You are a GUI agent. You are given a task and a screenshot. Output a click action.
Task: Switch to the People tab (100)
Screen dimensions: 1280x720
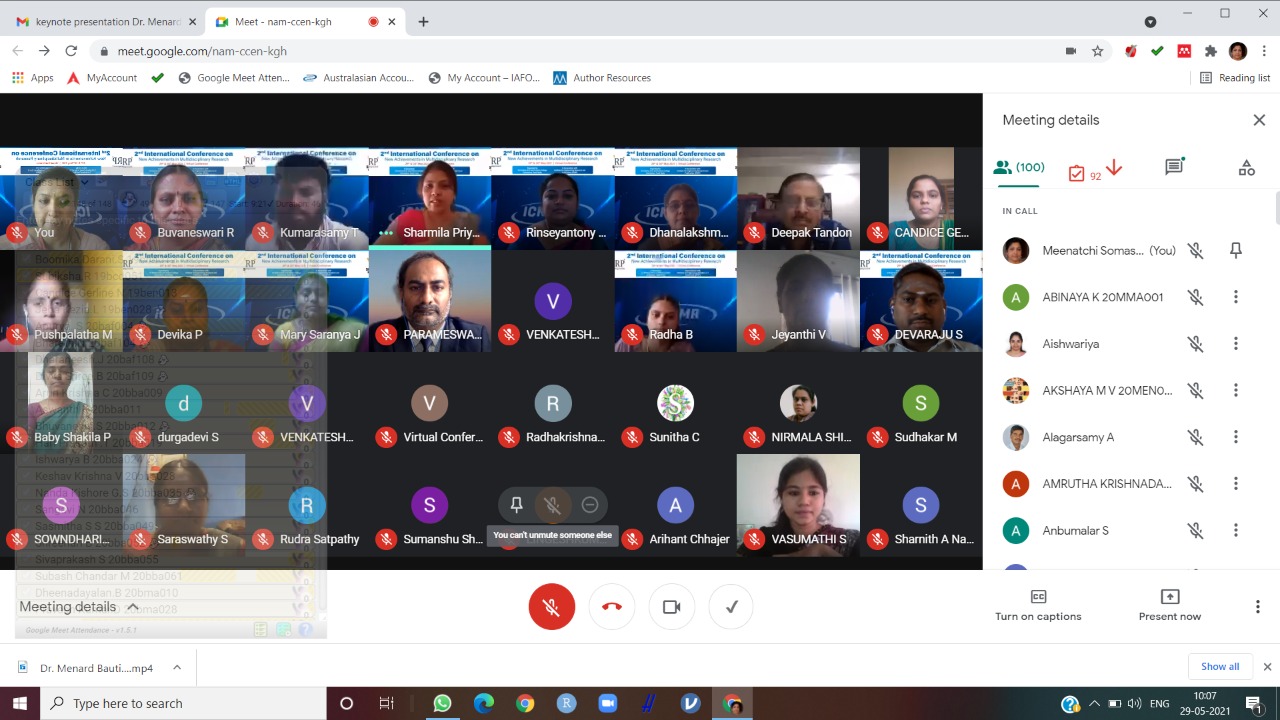click(1019, 168)
